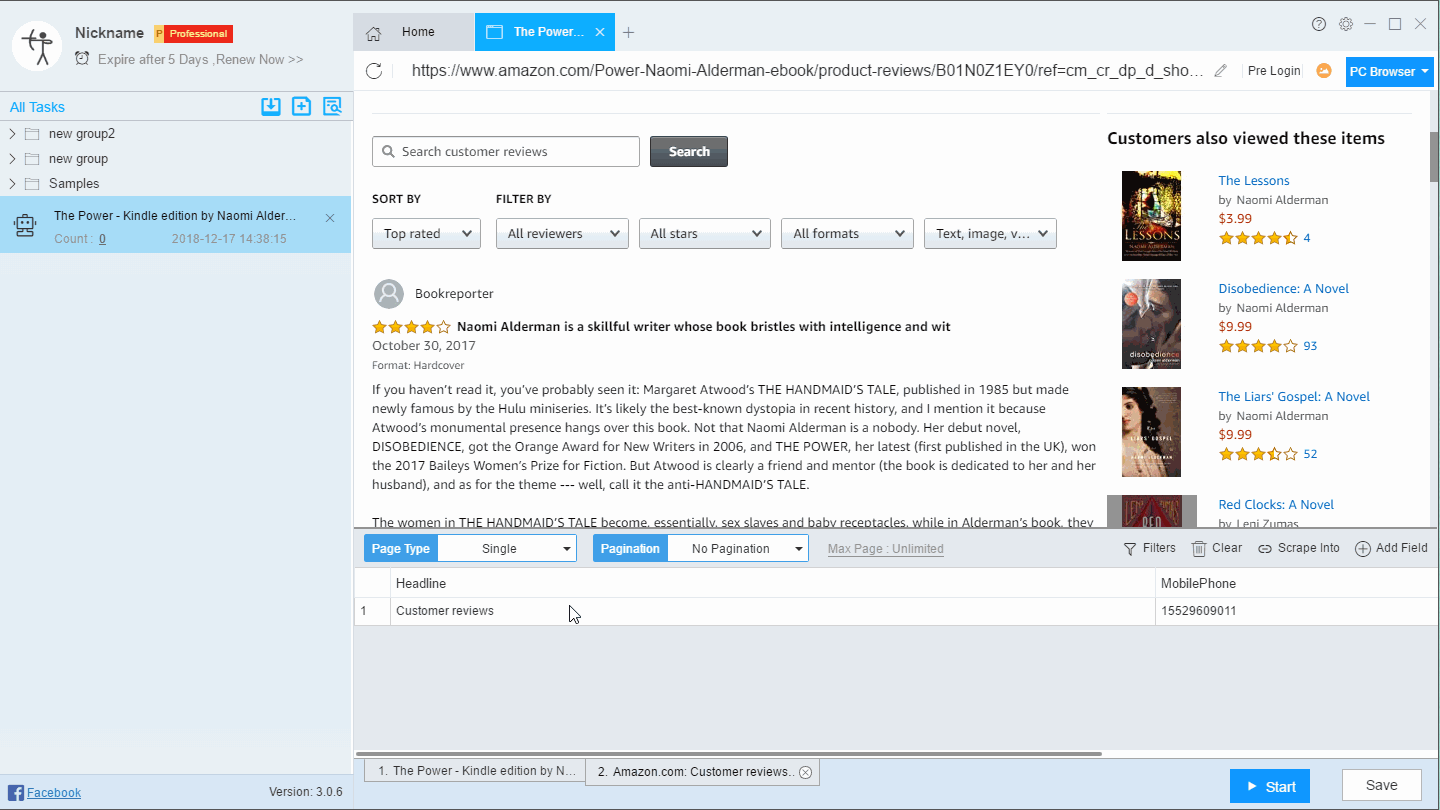This screenshot has height=810, width=1440.
Task: Open help question mark icon
Action: [x=1319, y=24]
